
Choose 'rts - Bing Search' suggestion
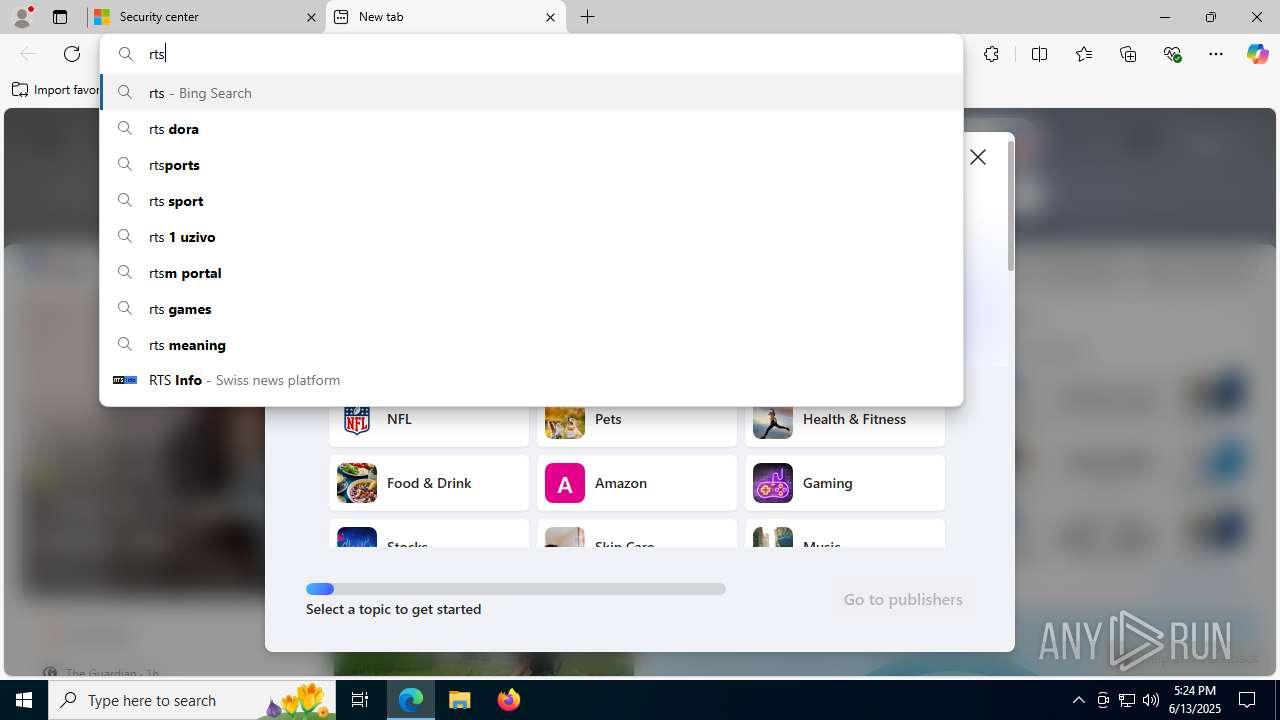click(531, 93)
